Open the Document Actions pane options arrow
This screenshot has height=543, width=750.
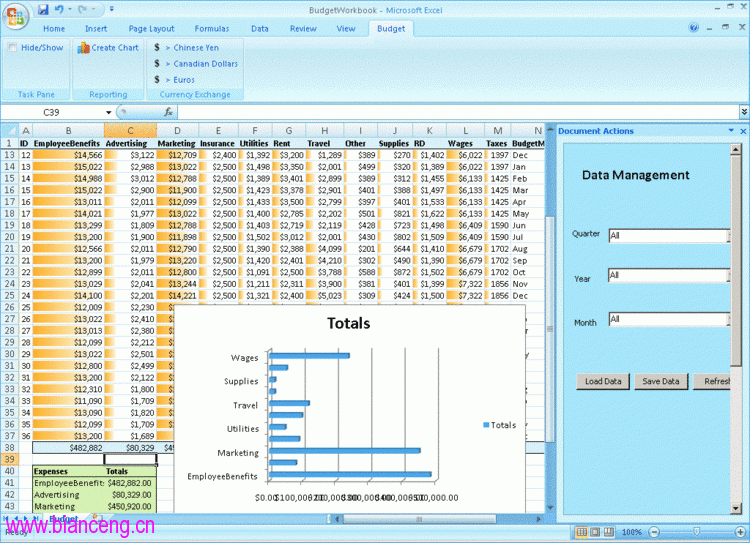point(731,131)
